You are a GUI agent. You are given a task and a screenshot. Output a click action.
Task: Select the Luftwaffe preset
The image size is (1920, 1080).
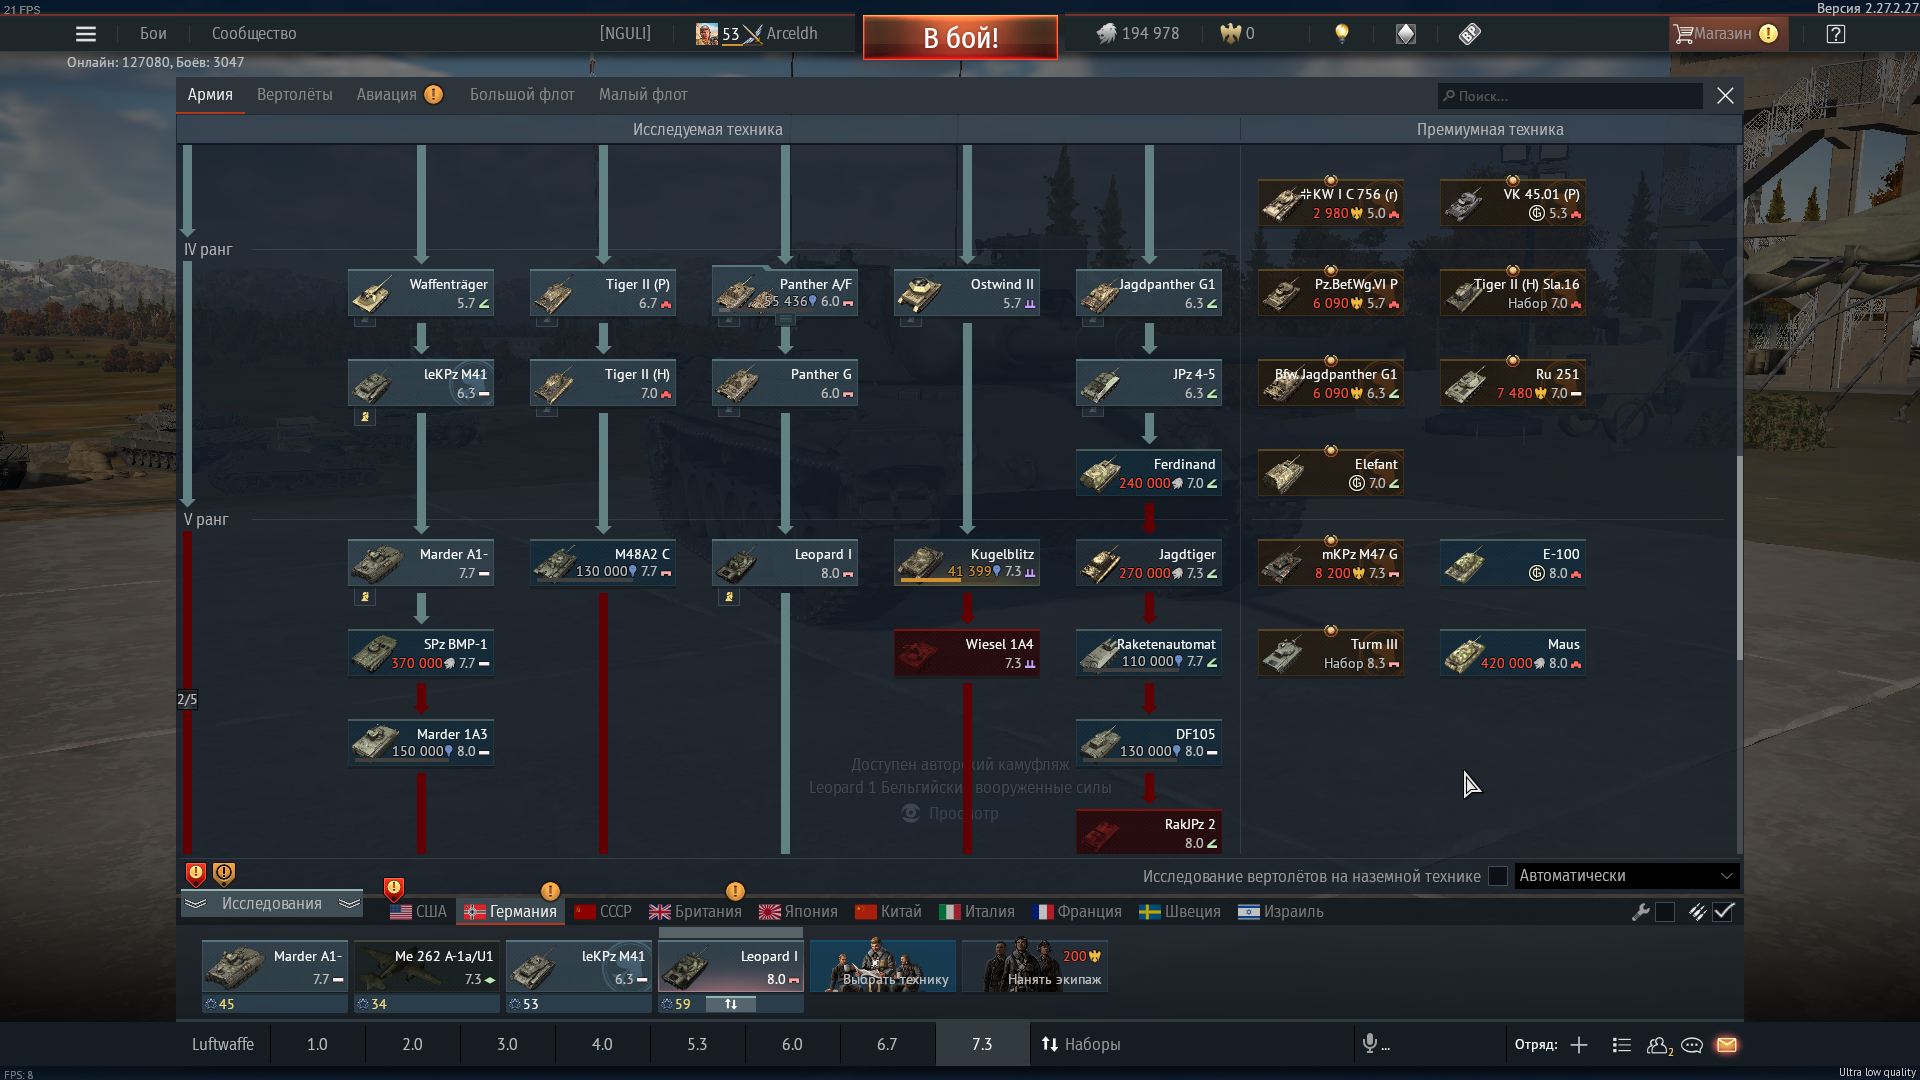[223, 1044]
